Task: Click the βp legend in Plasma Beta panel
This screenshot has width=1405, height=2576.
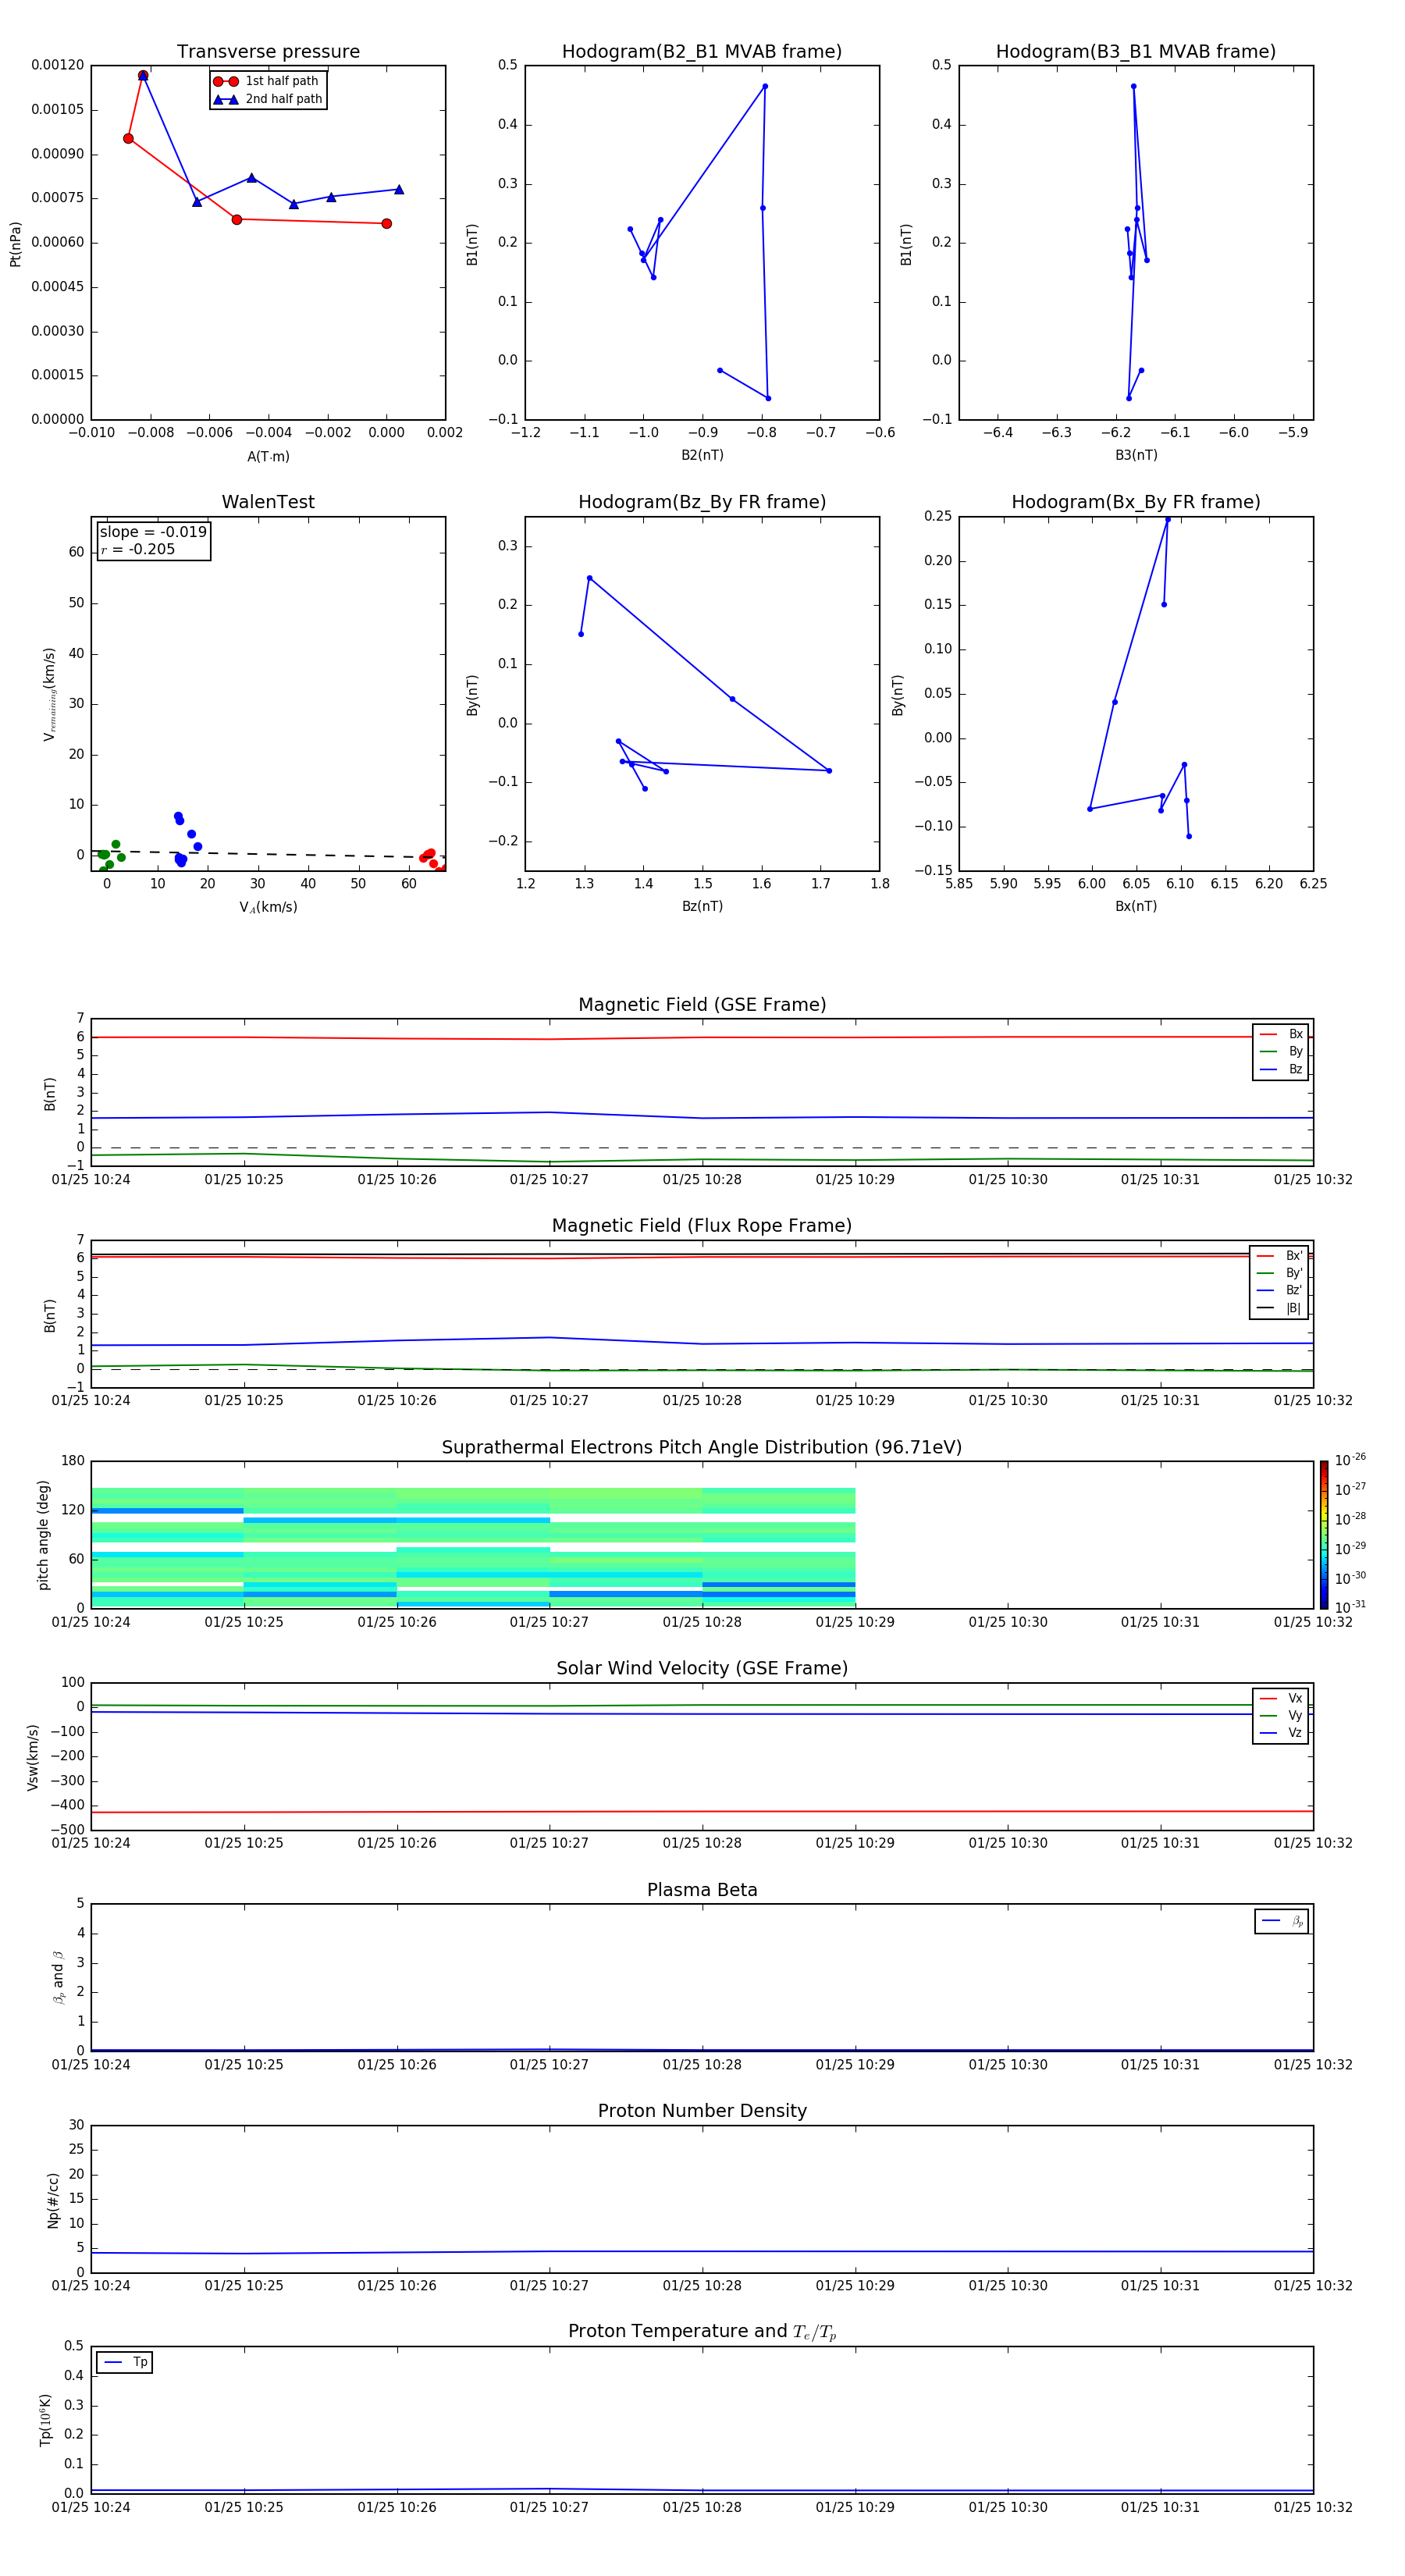Action: [1282, 1921]
